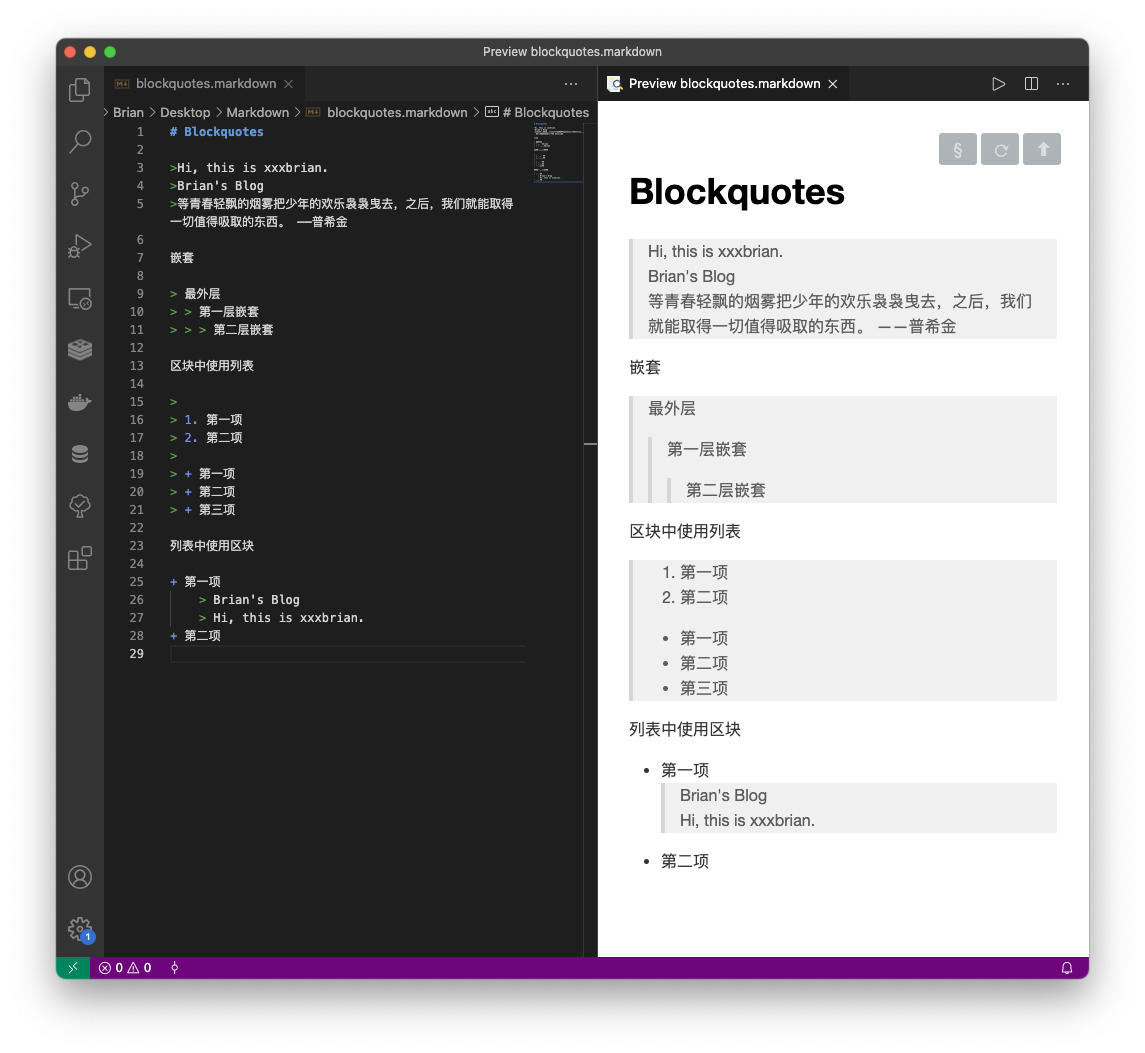Click '第二层嵌套' in the preview
Image resolution: width=1145 pixels, height=1053 pixels.
click(726, 490)
